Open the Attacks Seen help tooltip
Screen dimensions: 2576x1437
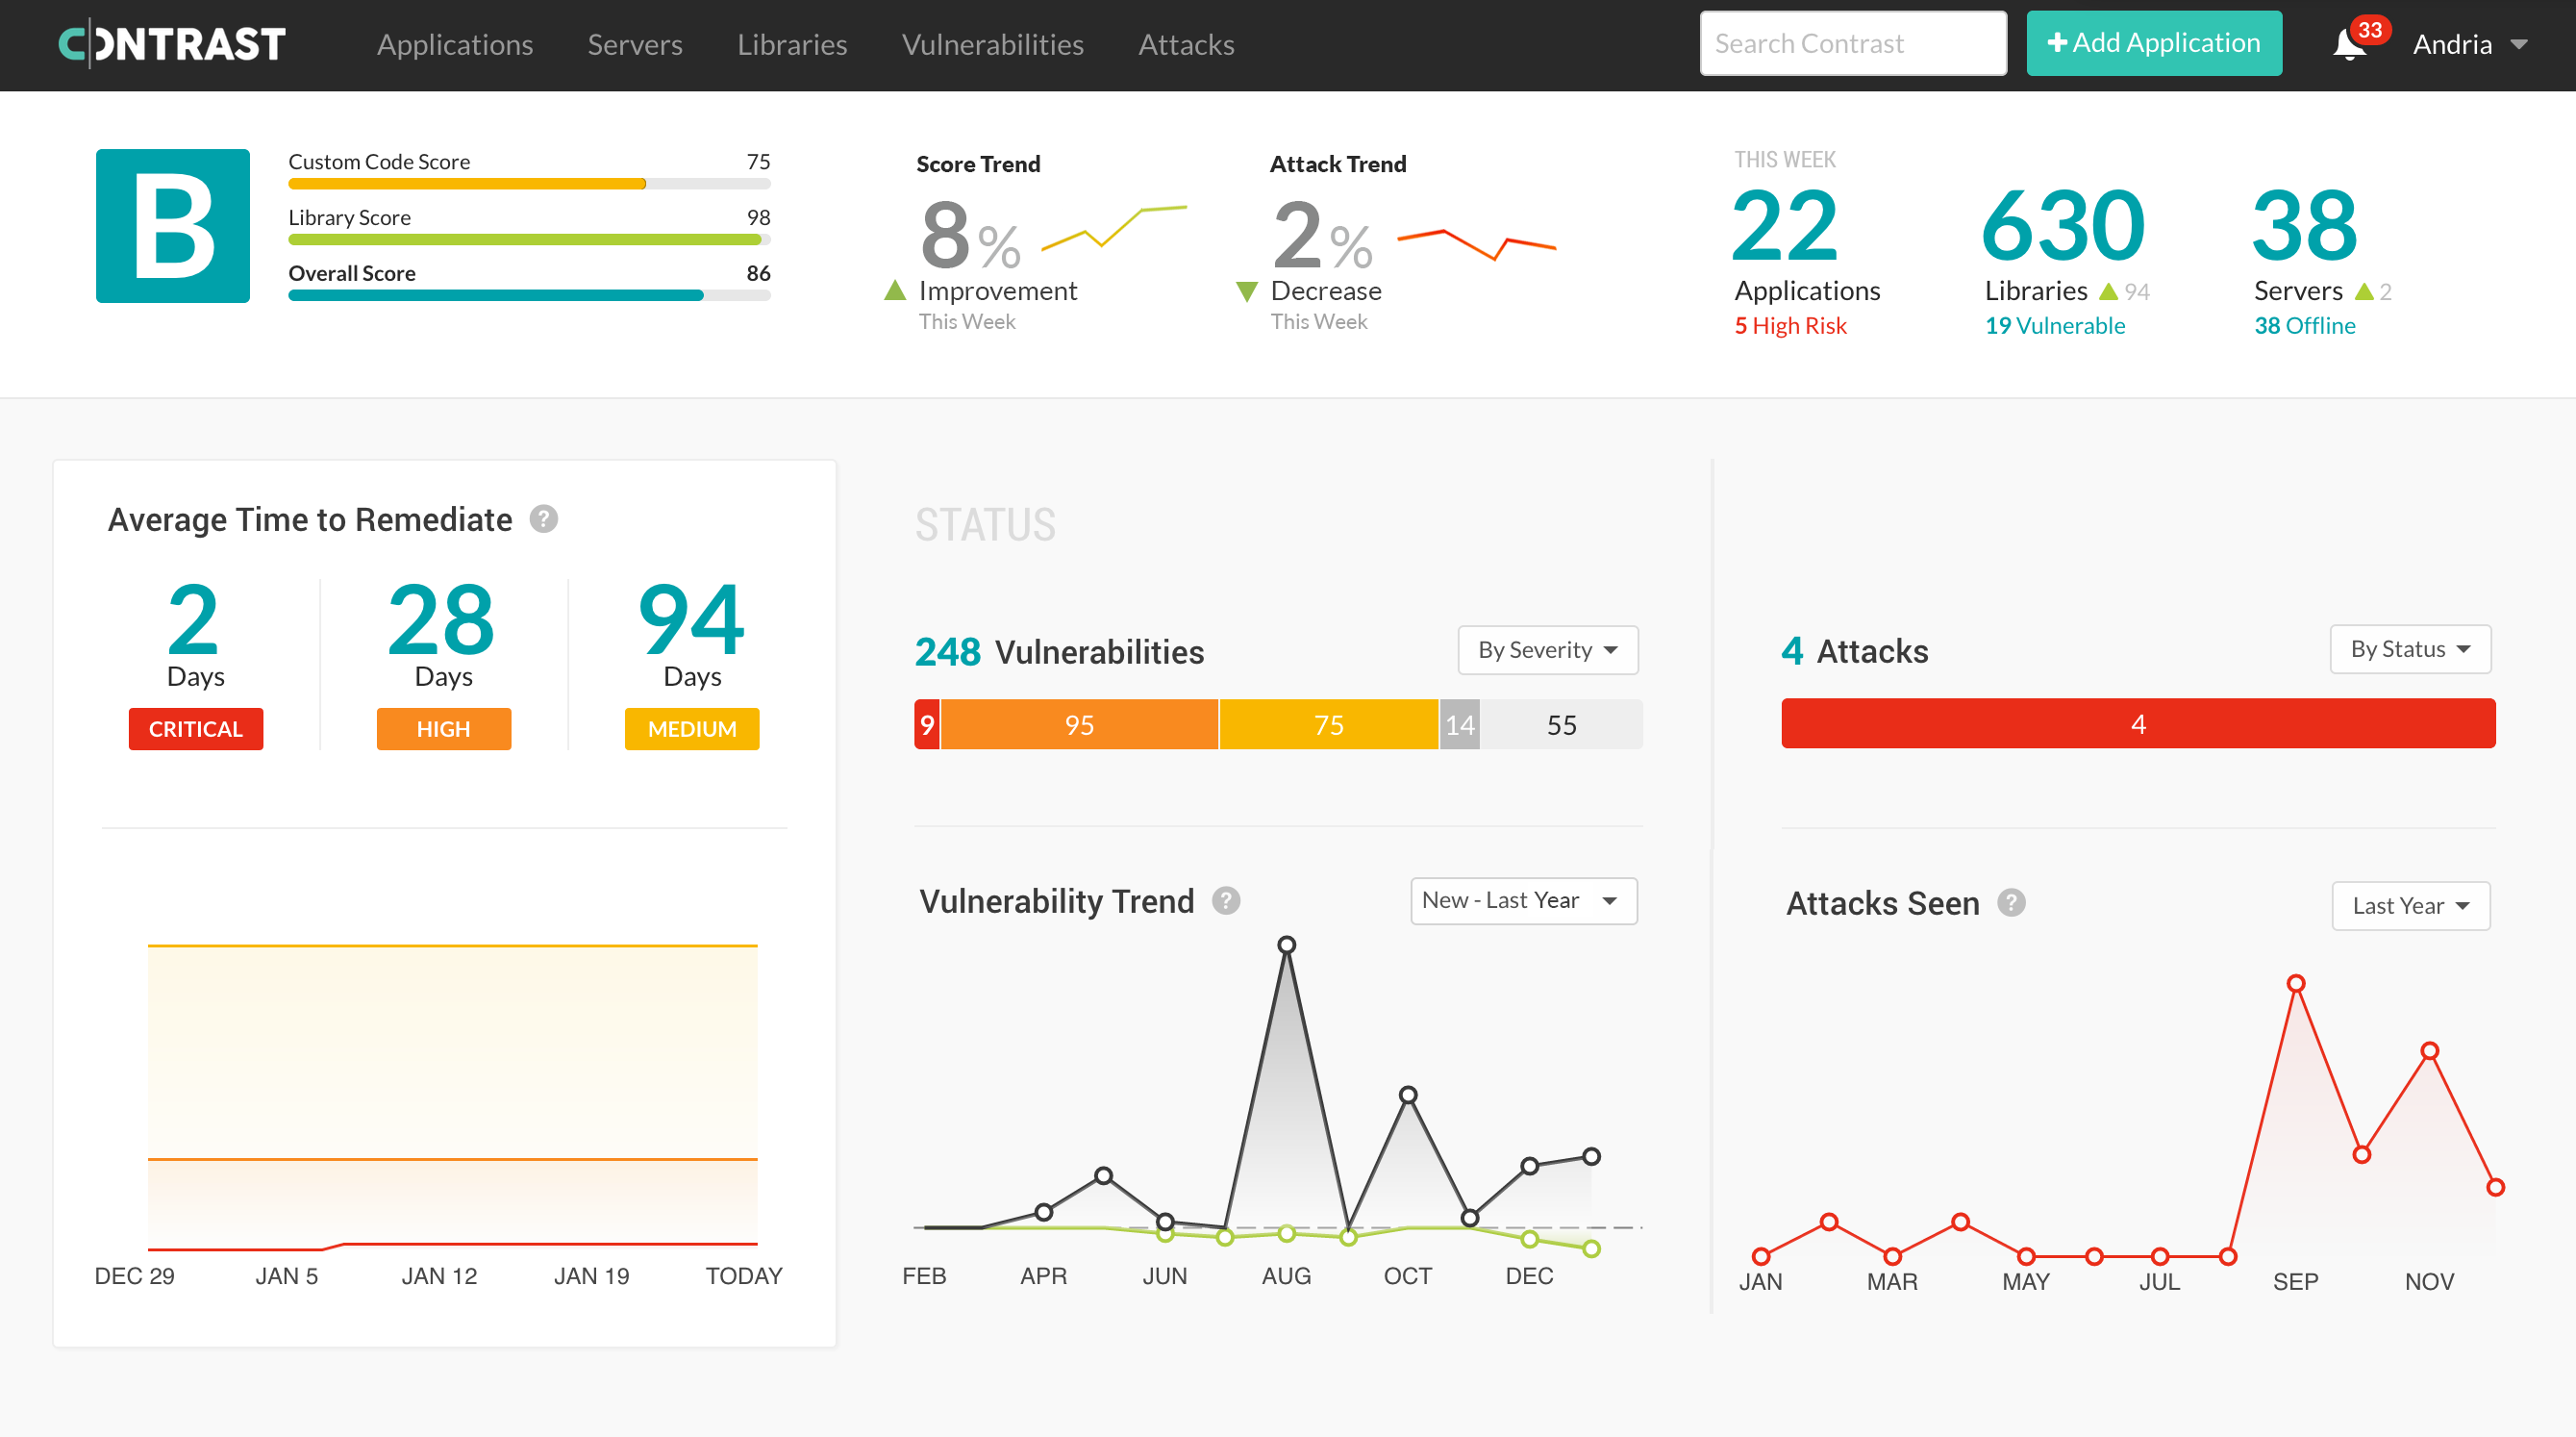2013,903
